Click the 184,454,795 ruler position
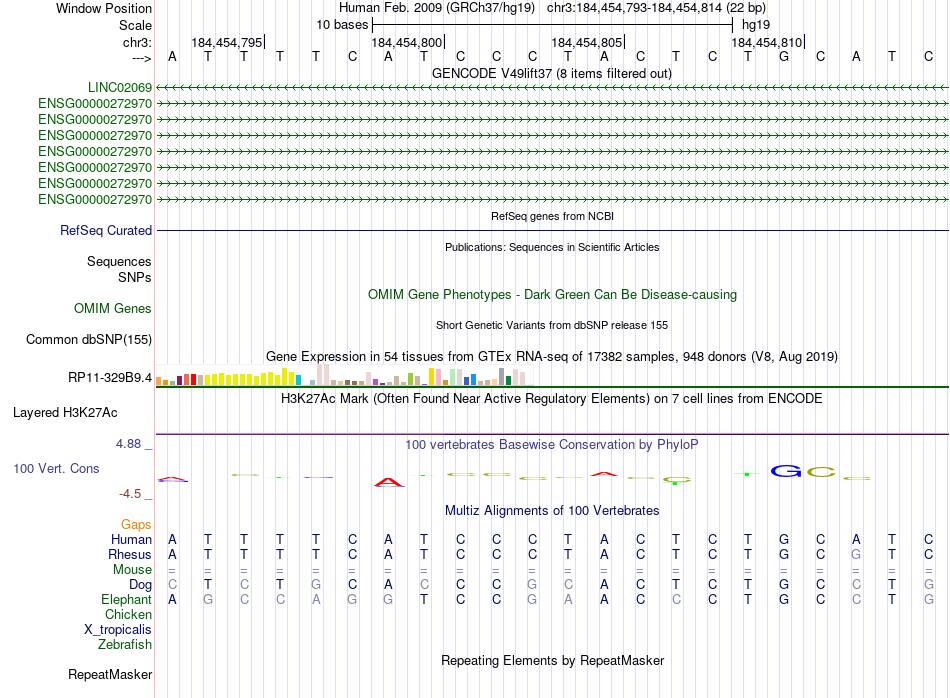Image resolution: width=950 pixels, height=698 pixels. [x=227, y=42]
